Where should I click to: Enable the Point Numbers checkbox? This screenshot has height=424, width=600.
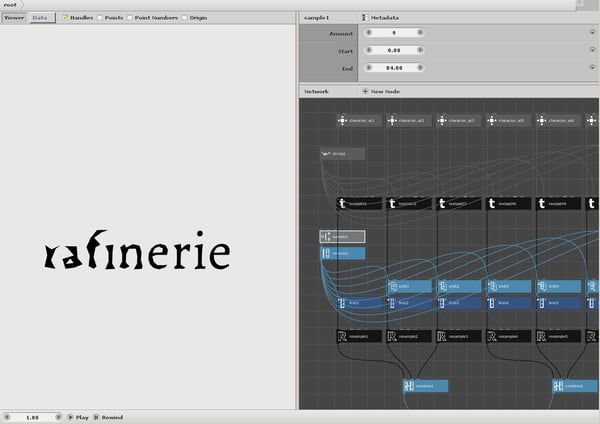pos(130,18)
